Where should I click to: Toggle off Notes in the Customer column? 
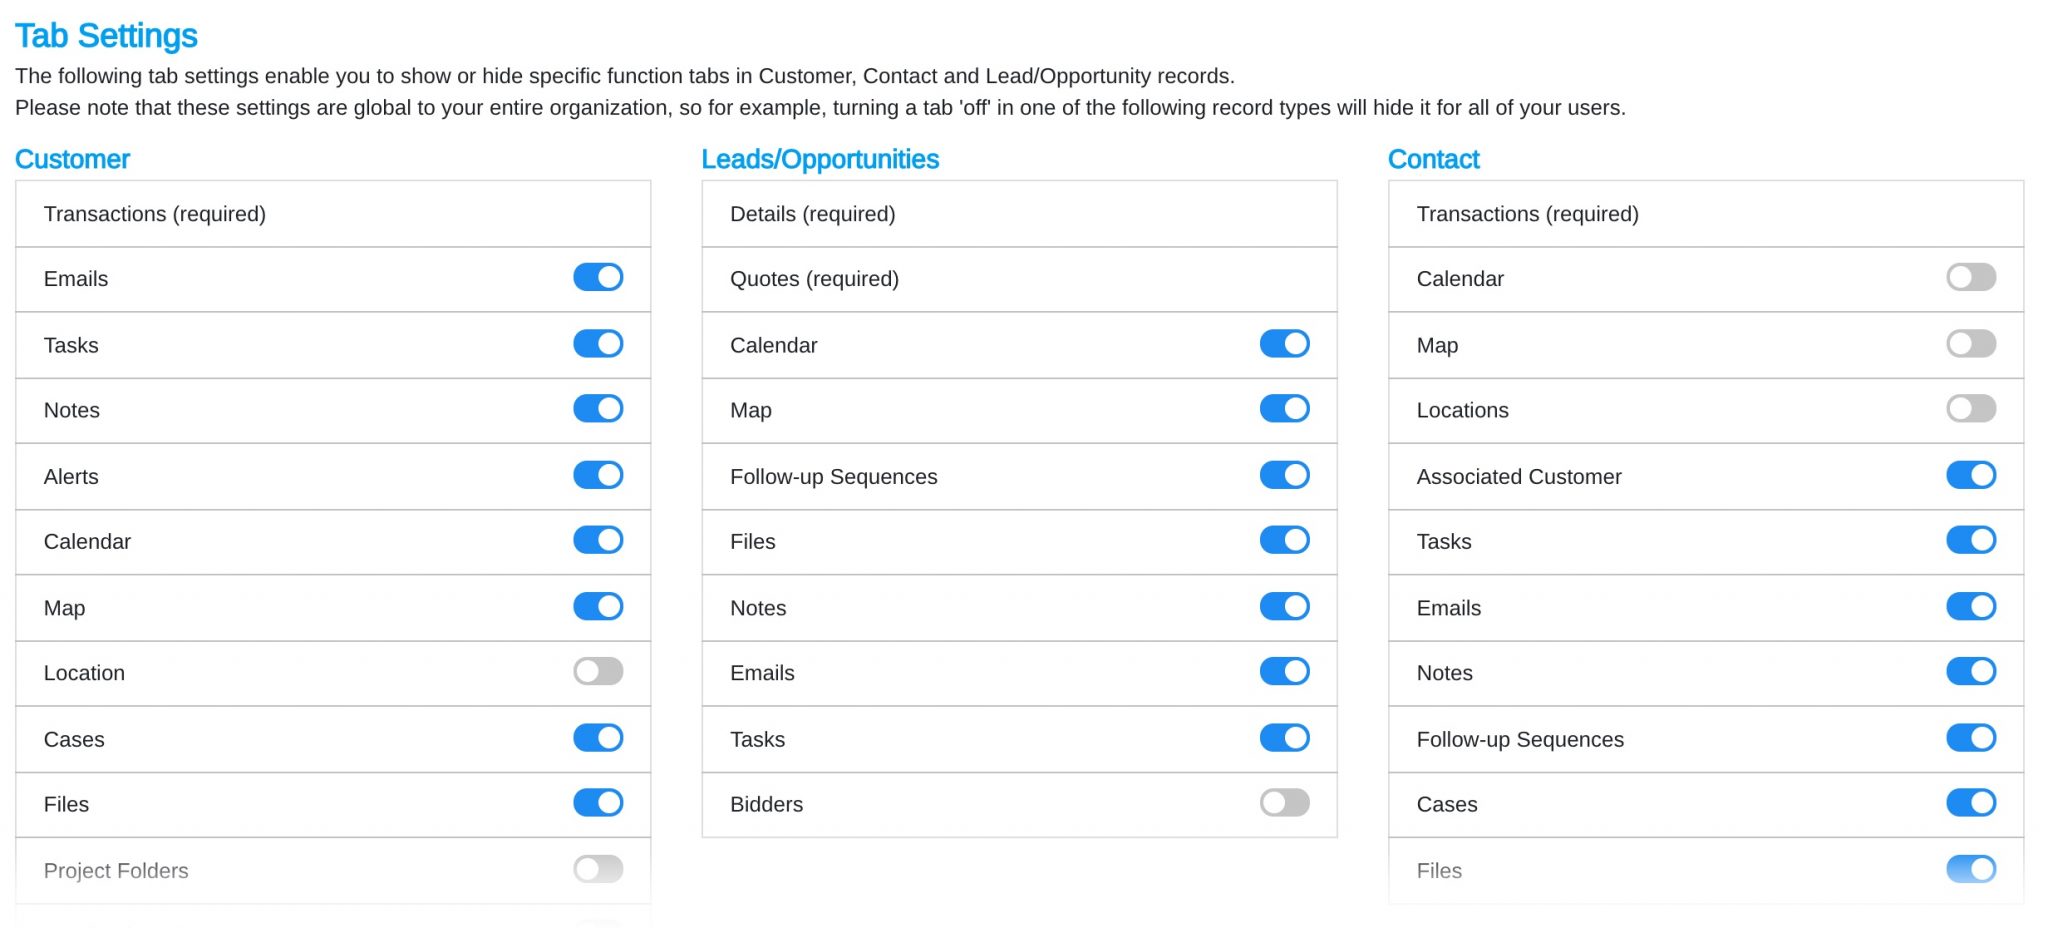(597, 409)
